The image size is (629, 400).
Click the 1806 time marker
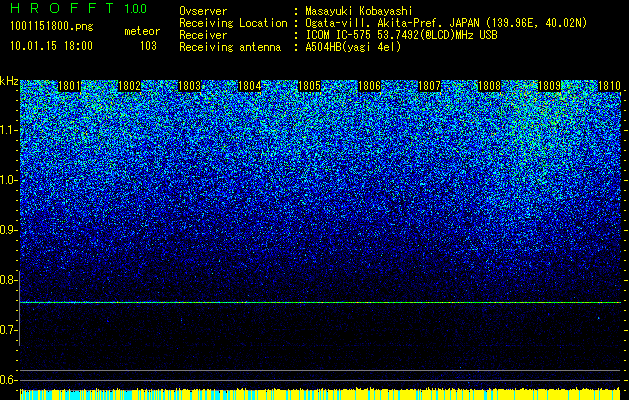pos(369,86)
